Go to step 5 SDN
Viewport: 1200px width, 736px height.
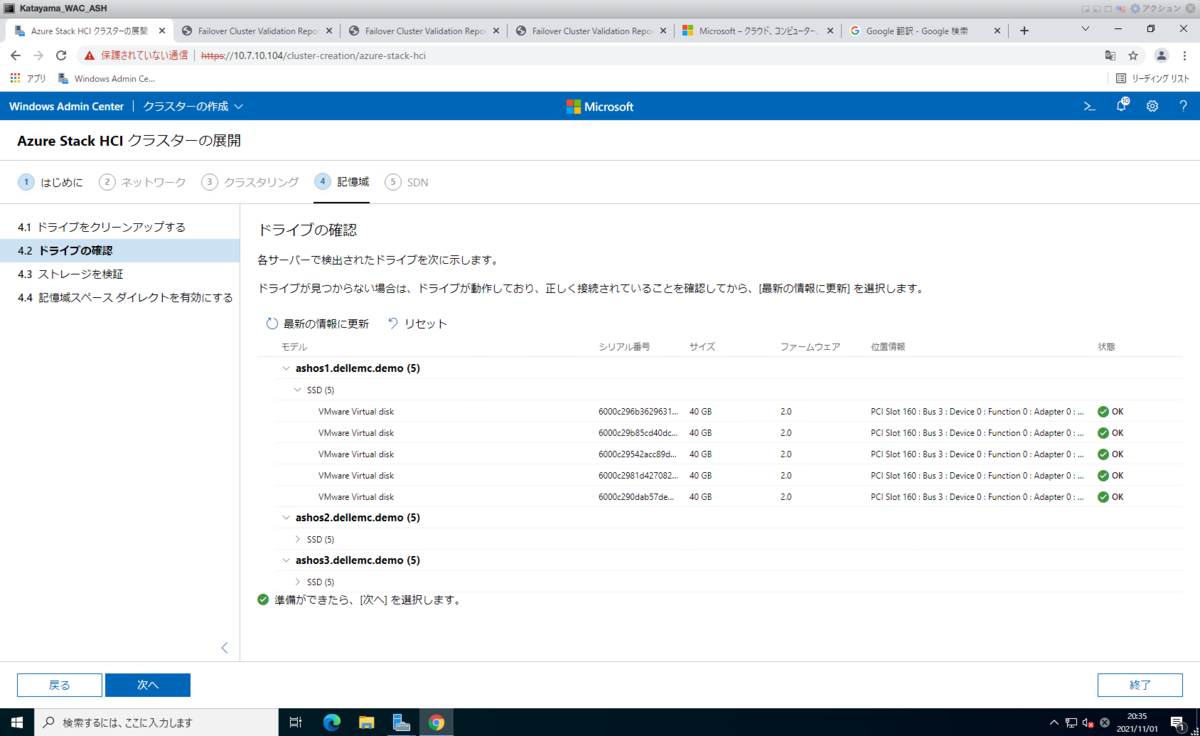click(407, 182)
